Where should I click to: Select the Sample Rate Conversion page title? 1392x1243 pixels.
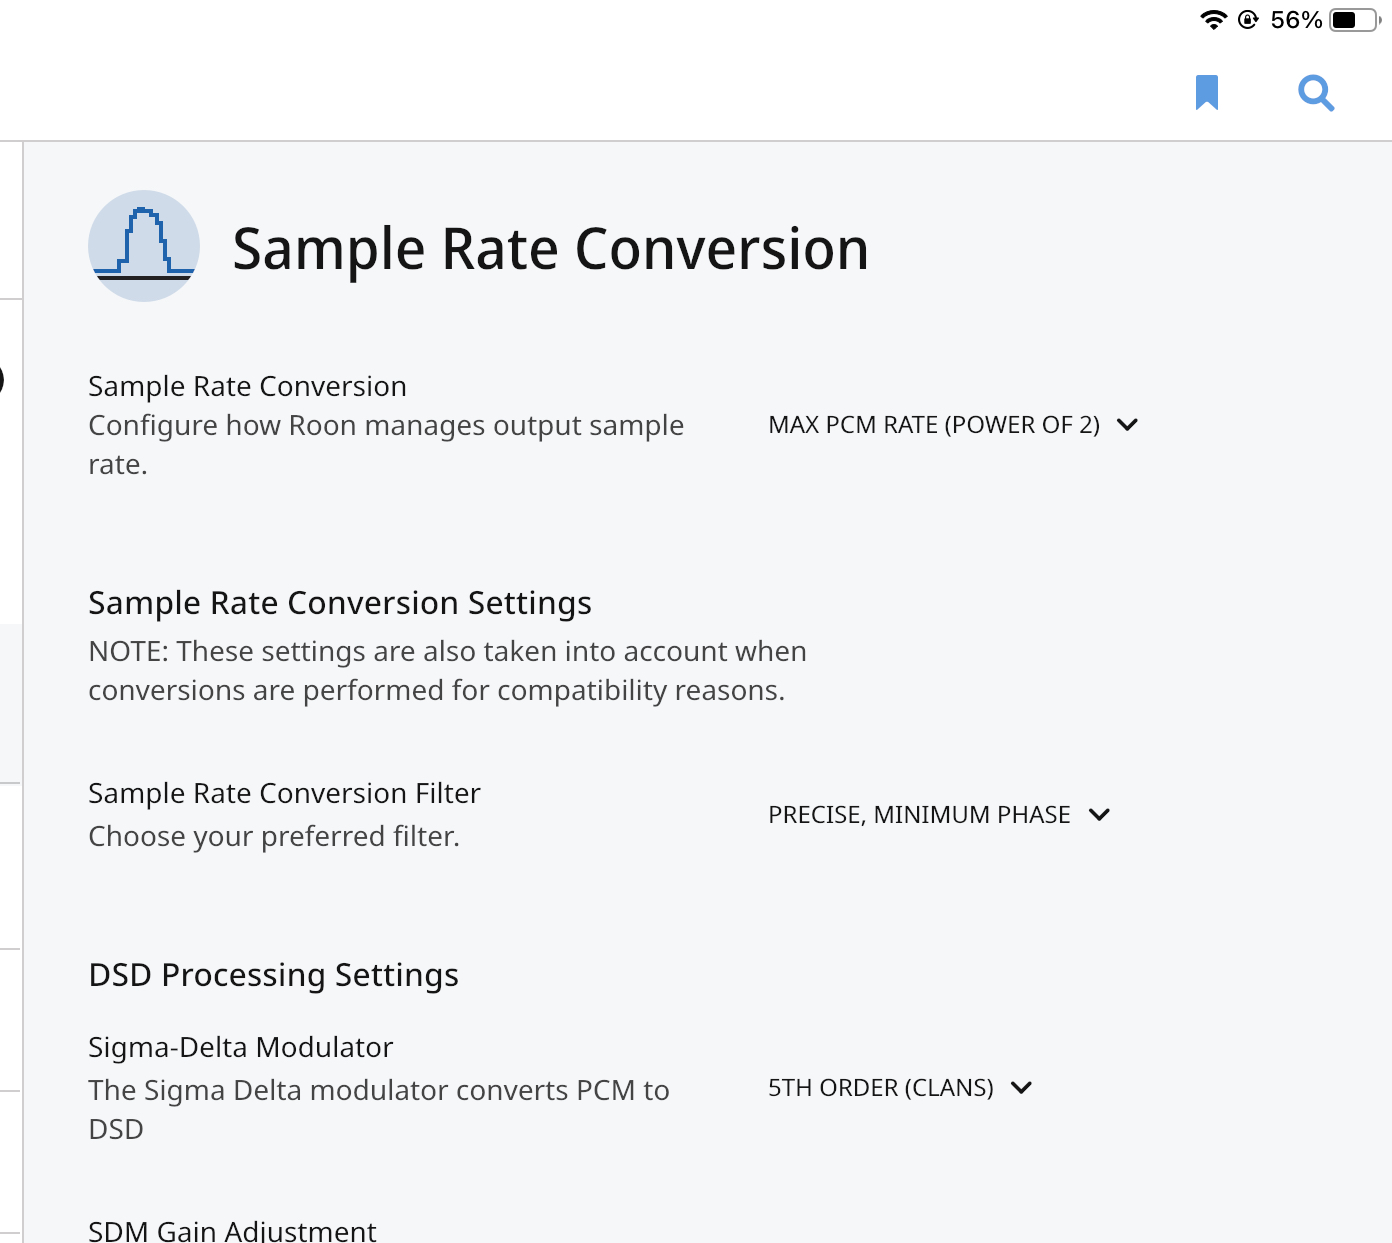coord(550,249)
